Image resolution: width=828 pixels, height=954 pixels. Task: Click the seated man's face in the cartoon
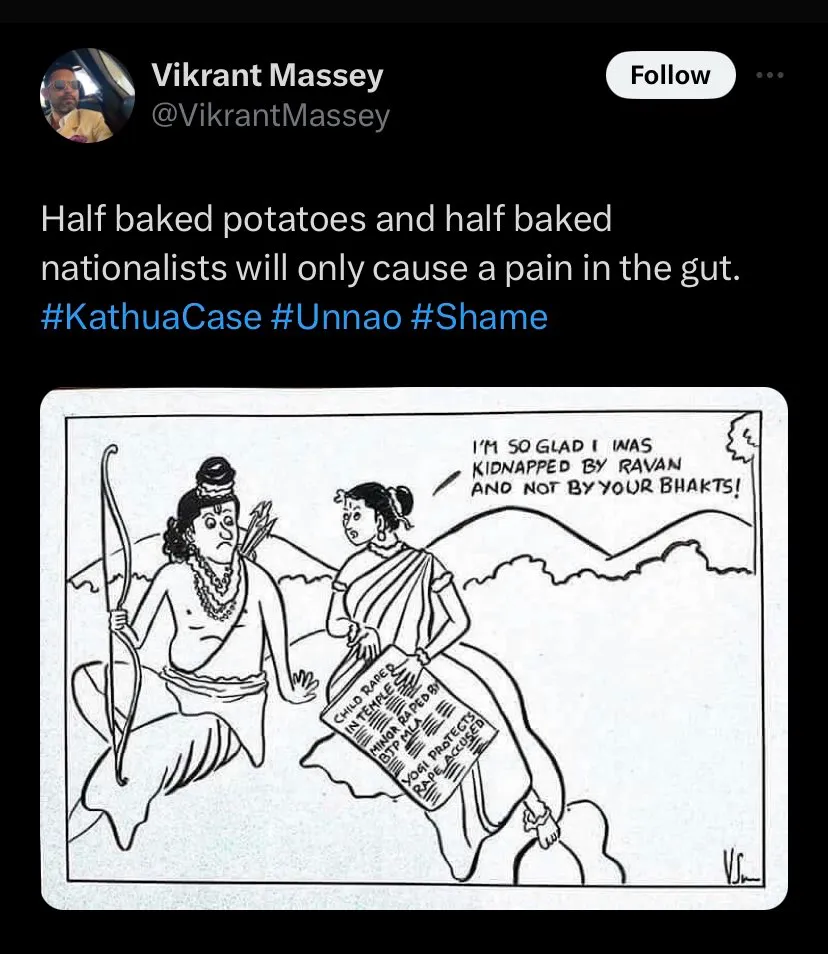[x=216, y=531]
